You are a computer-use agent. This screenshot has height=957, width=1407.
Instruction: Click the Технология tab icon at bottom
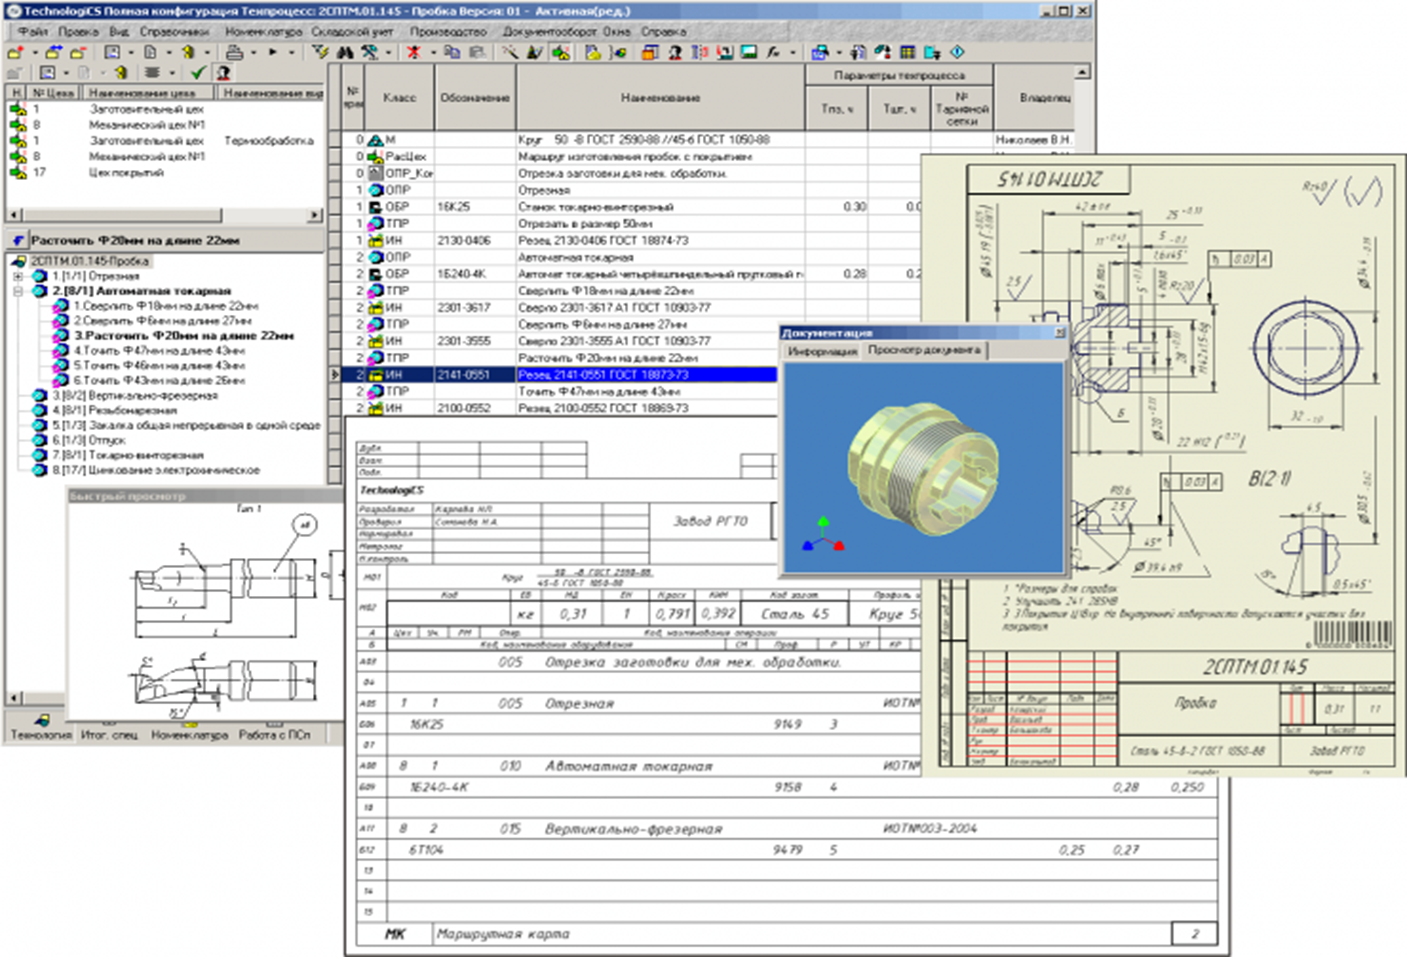[x=41, y=720]
